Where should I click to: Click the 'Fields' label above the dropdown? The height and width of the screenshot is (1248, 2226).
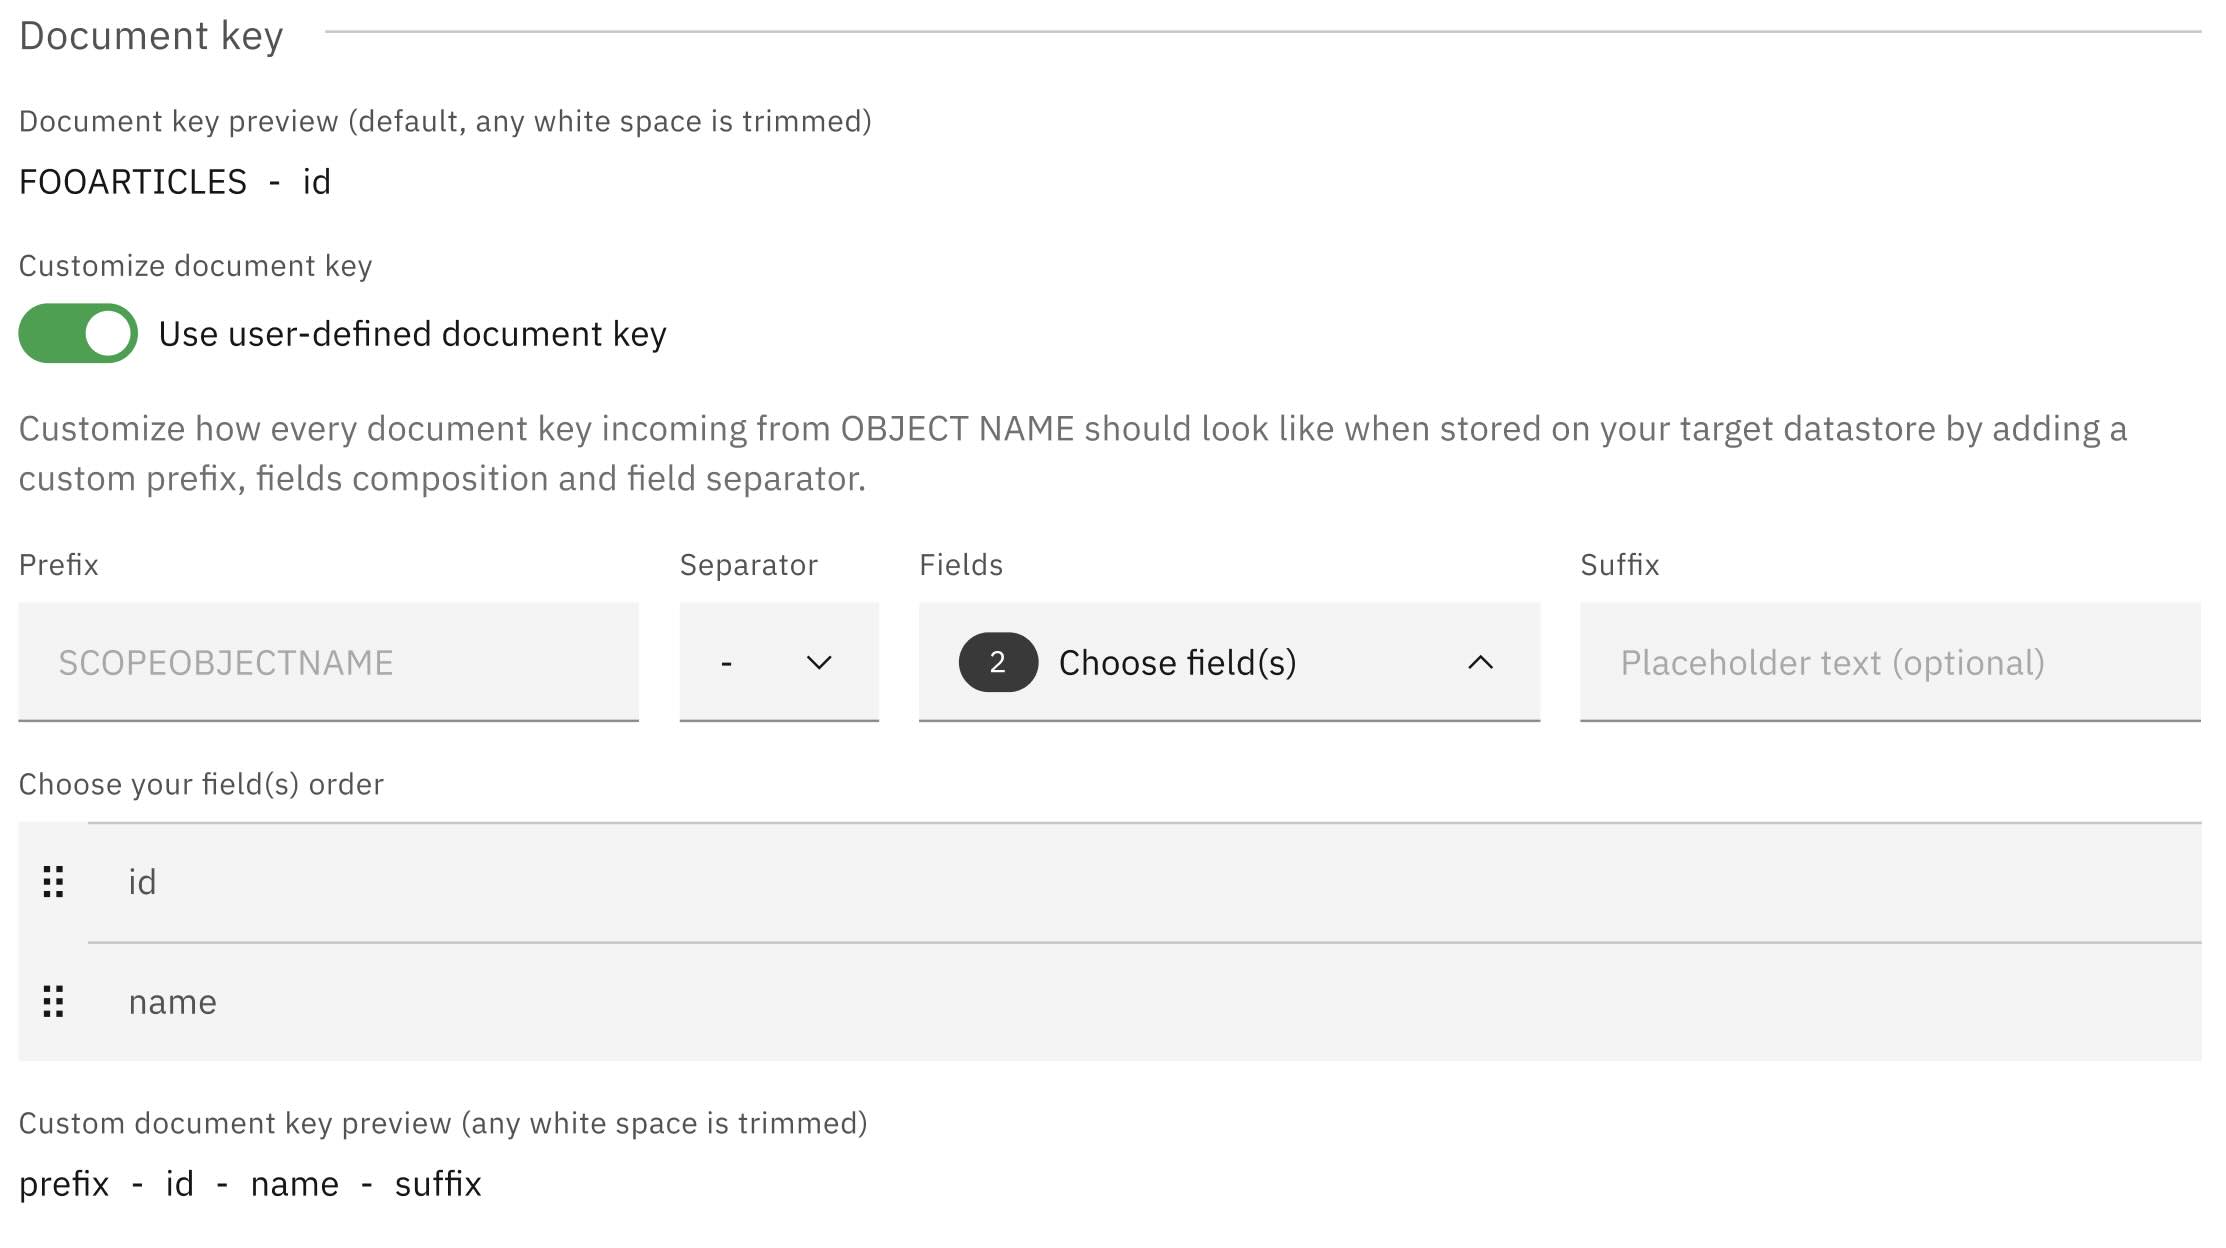point(960,565)
